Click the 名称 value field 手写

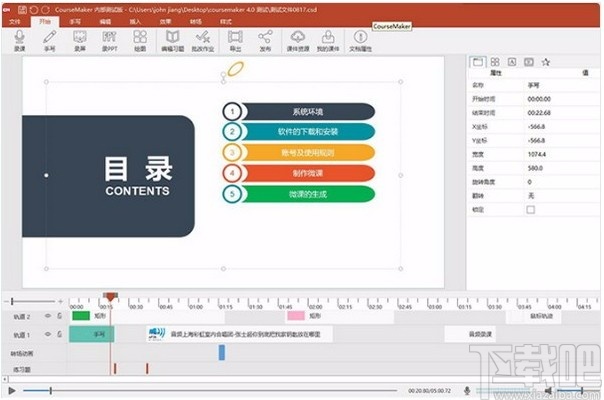click(561, 85)
